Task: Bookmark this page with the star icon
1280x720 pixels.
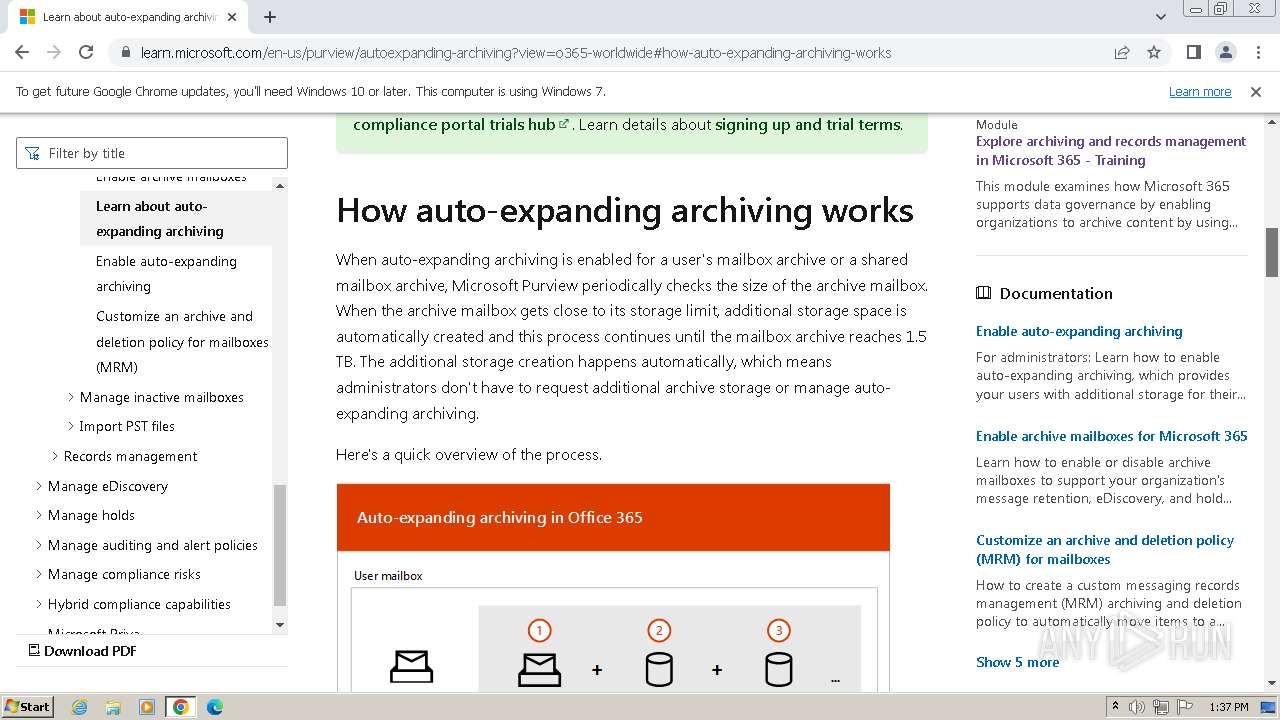Action: tap(1154, 52)
